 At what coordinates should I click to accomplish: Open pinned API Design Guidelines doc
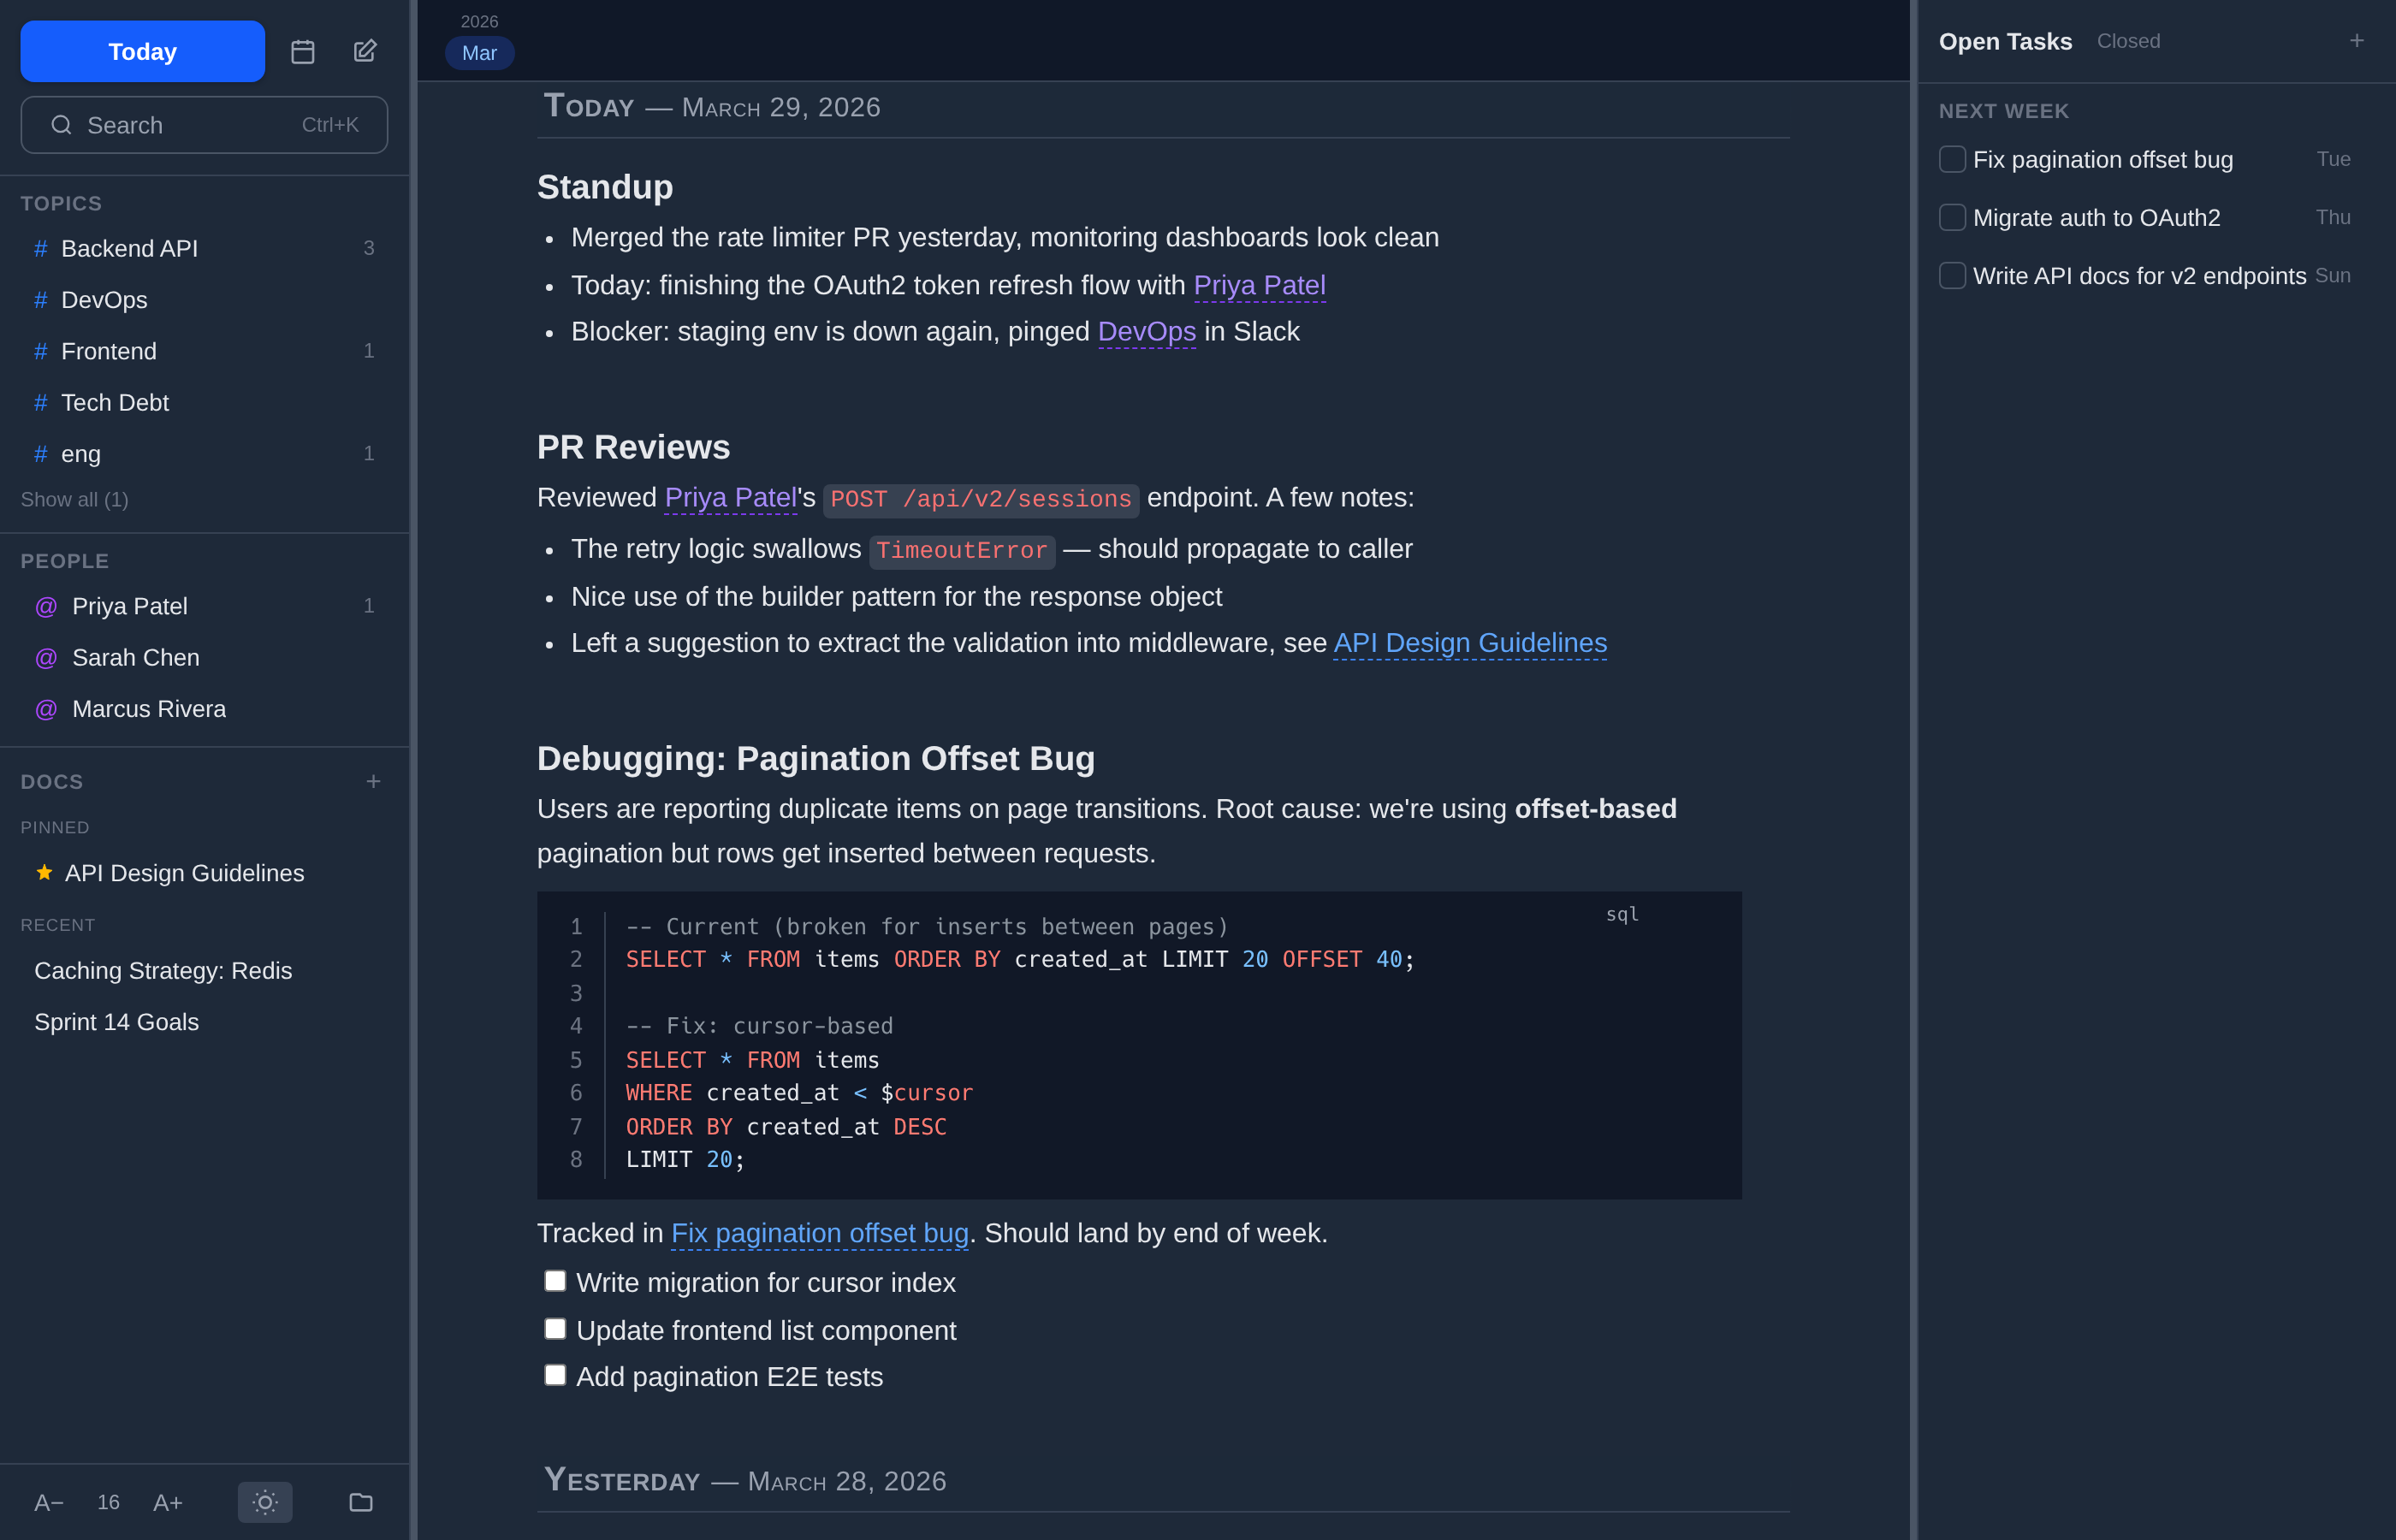pos(184,873)
